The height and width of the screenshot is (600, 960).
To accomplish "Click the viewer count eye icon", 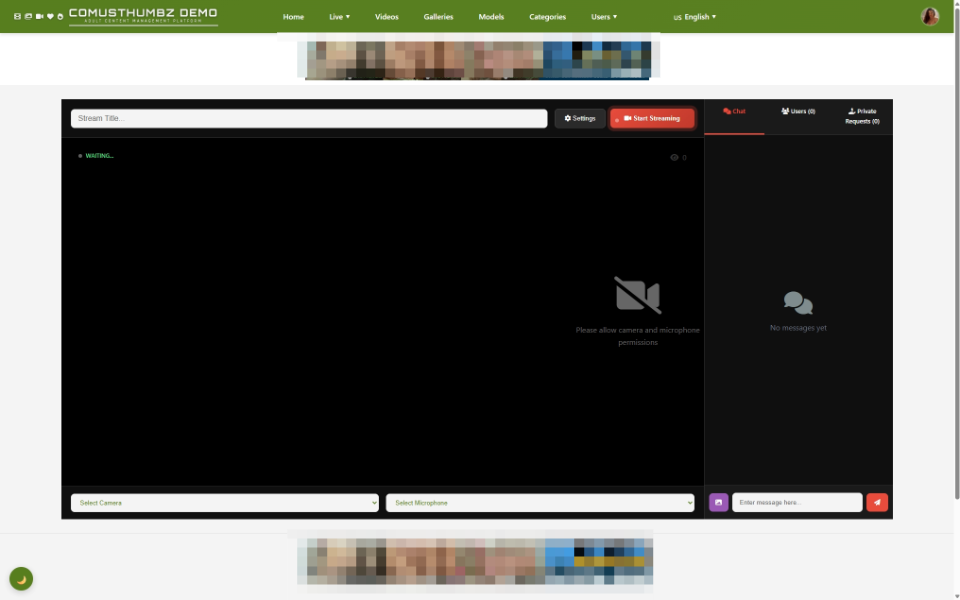I will click(674, 157).
